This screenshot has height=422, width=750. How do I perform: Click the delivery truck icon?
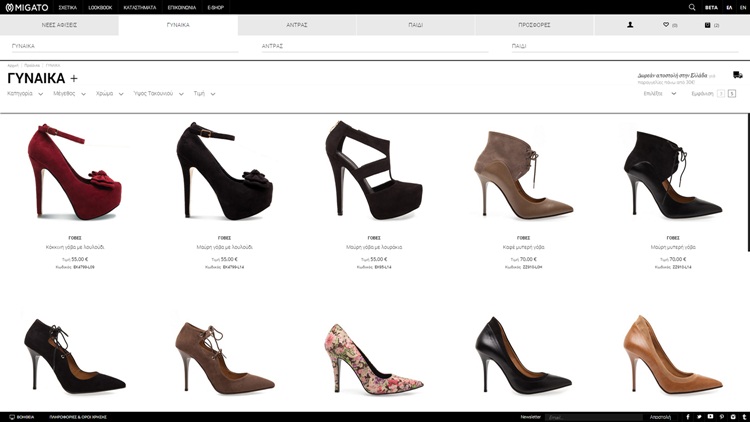pos(737,75)
